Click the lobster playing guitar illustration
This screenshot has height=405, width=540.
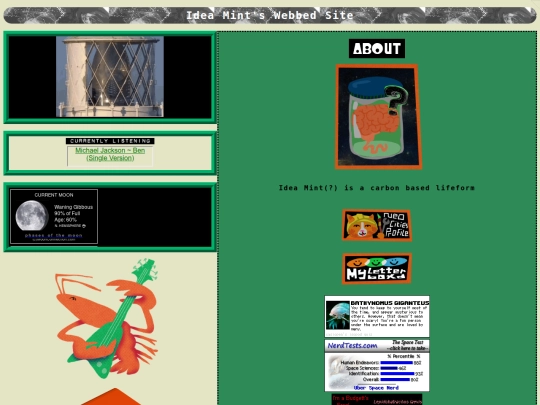(107, 319)
